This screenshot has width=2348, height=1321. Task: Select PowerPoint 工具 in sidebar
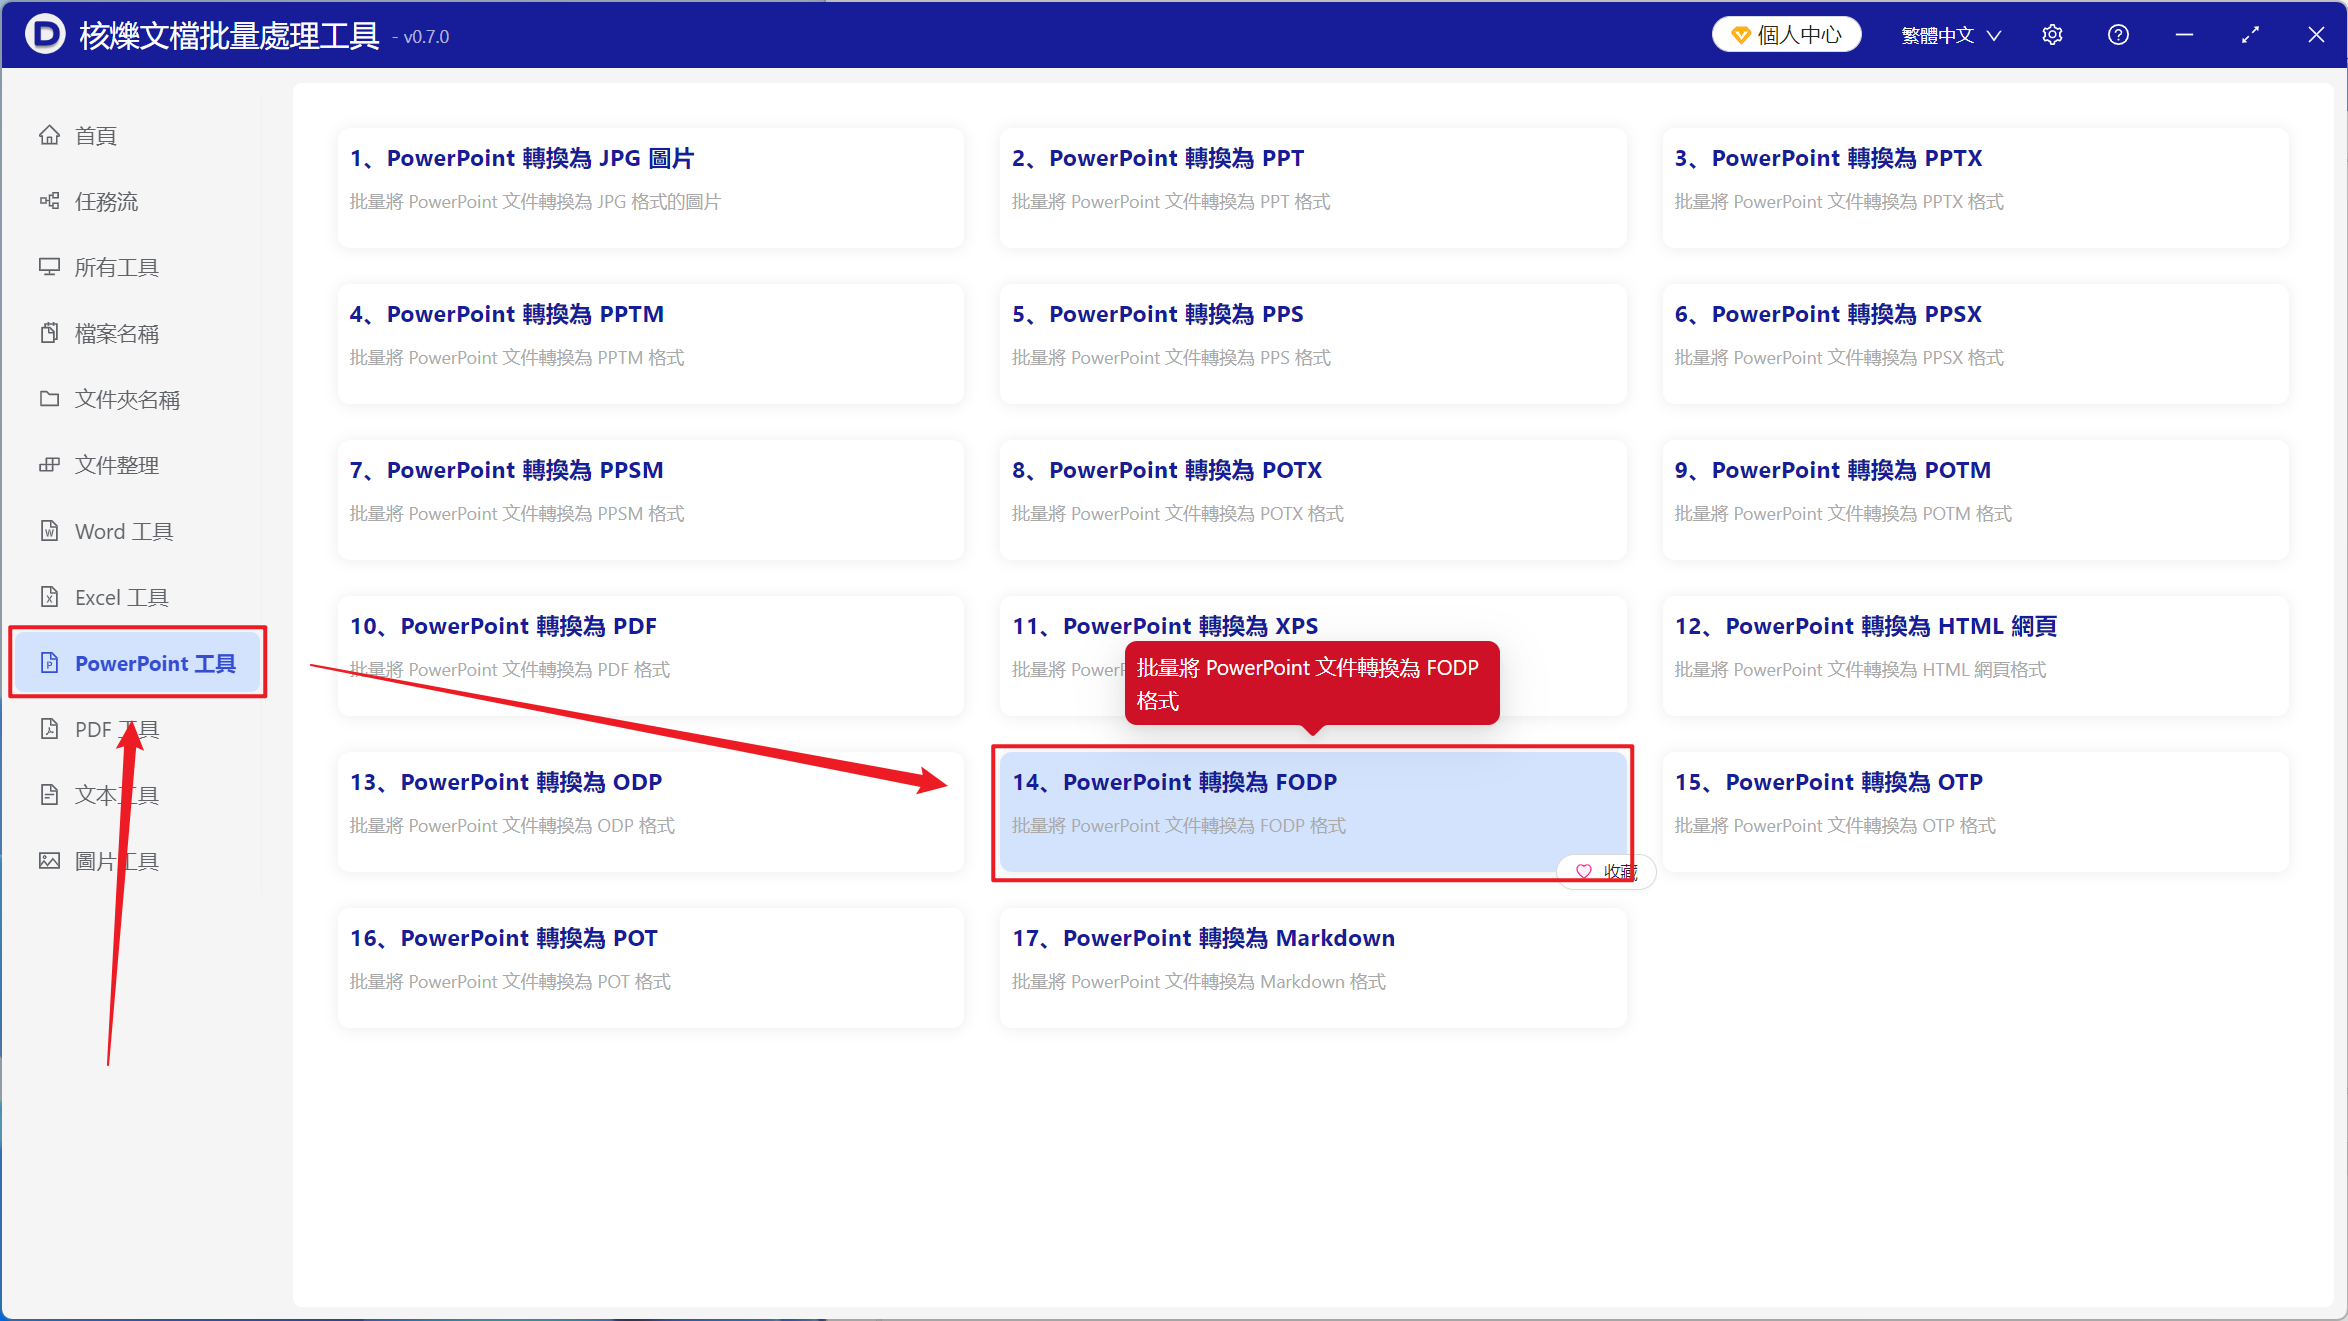tap(138, 662)
